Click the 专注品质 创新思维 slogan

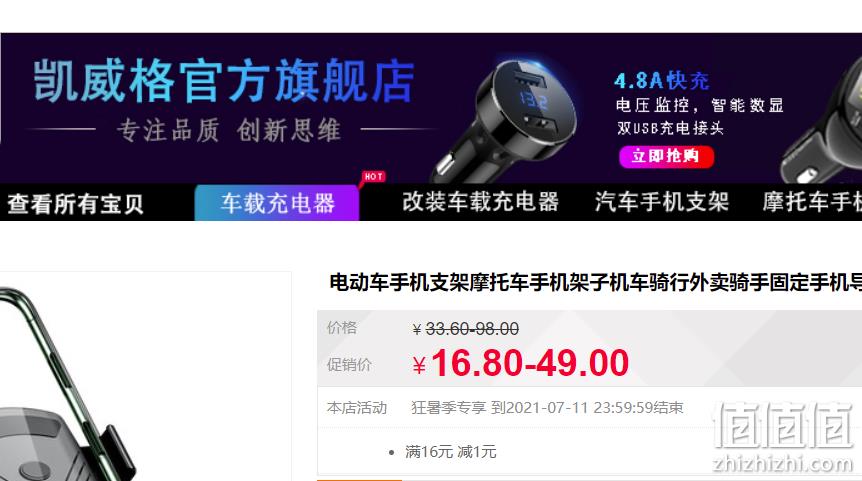click(x=229, y=130)
